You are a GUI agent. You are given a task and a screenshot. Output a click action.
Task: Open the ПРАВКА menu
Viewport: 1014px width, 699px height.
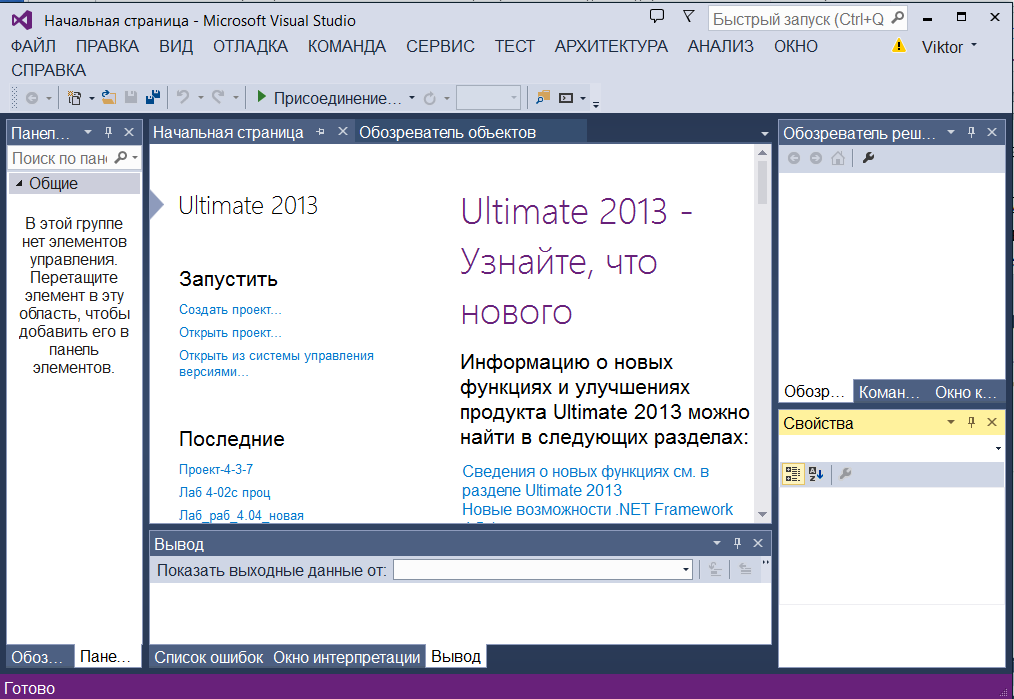[x=107, y=47]
